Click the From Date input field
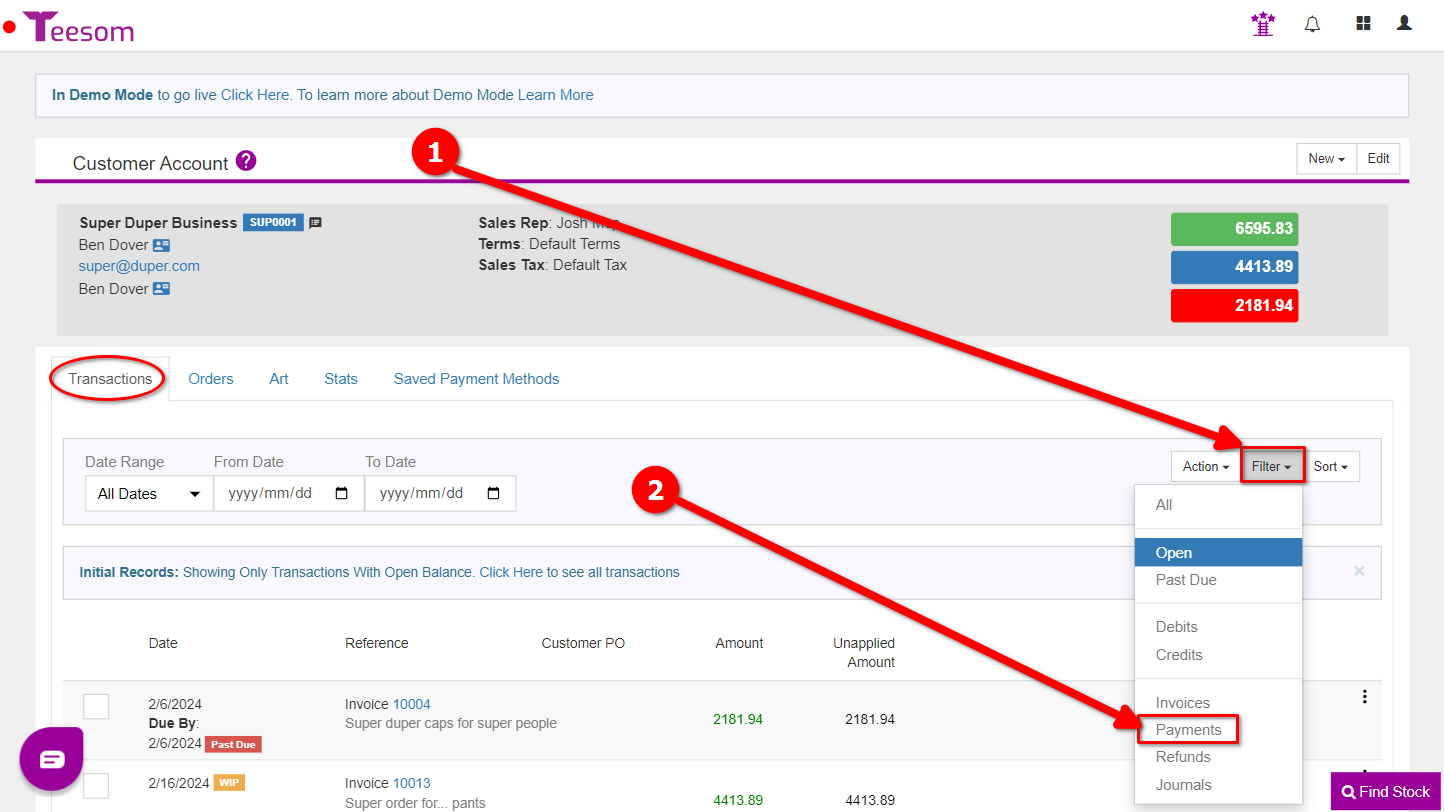Viewport: 1444px width, 812px height. point(289,494)
